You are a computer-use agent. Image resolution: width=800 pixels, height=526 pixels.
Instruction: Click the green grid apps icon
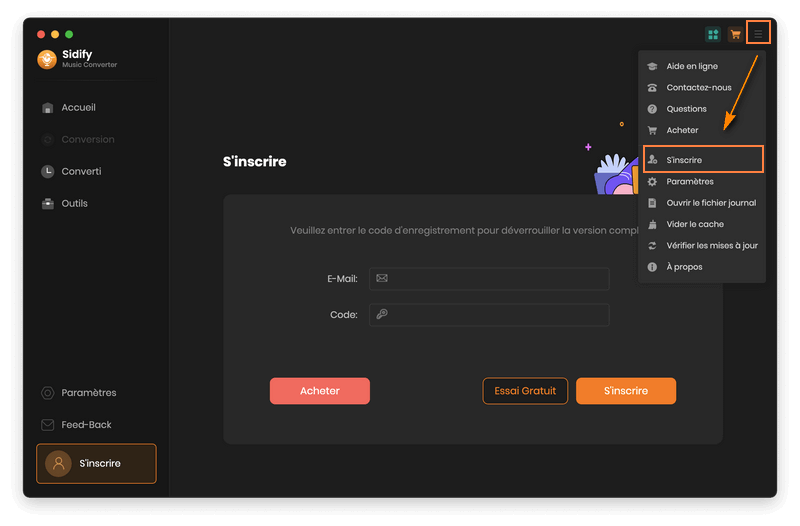click(x=713, y=34)
